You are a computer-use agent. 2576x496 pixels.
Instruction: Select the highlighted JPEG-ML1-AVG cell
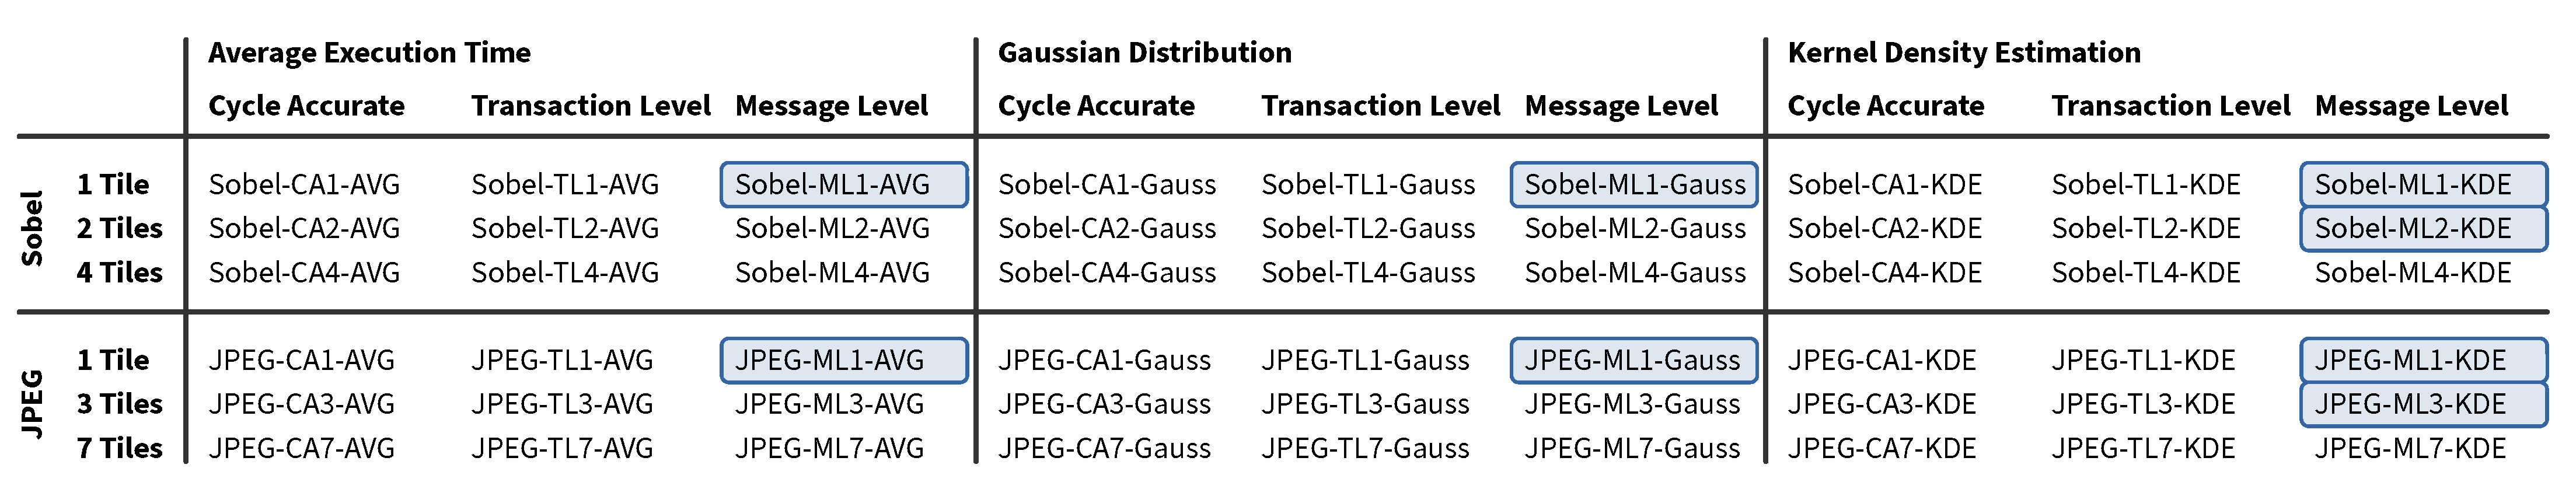843,361
